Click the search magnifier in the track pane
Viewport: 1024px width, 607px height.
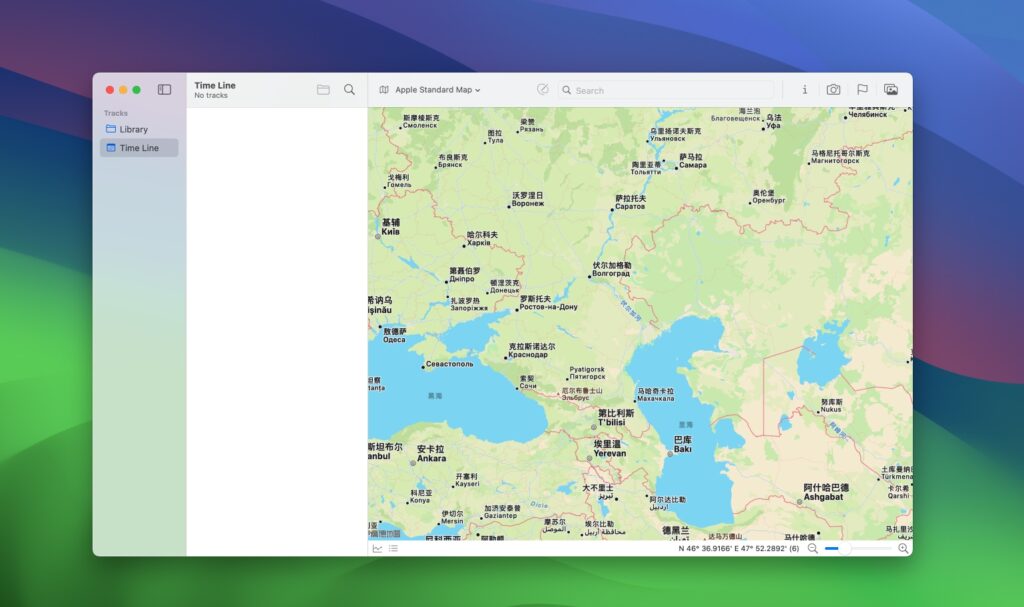(349, 89)
